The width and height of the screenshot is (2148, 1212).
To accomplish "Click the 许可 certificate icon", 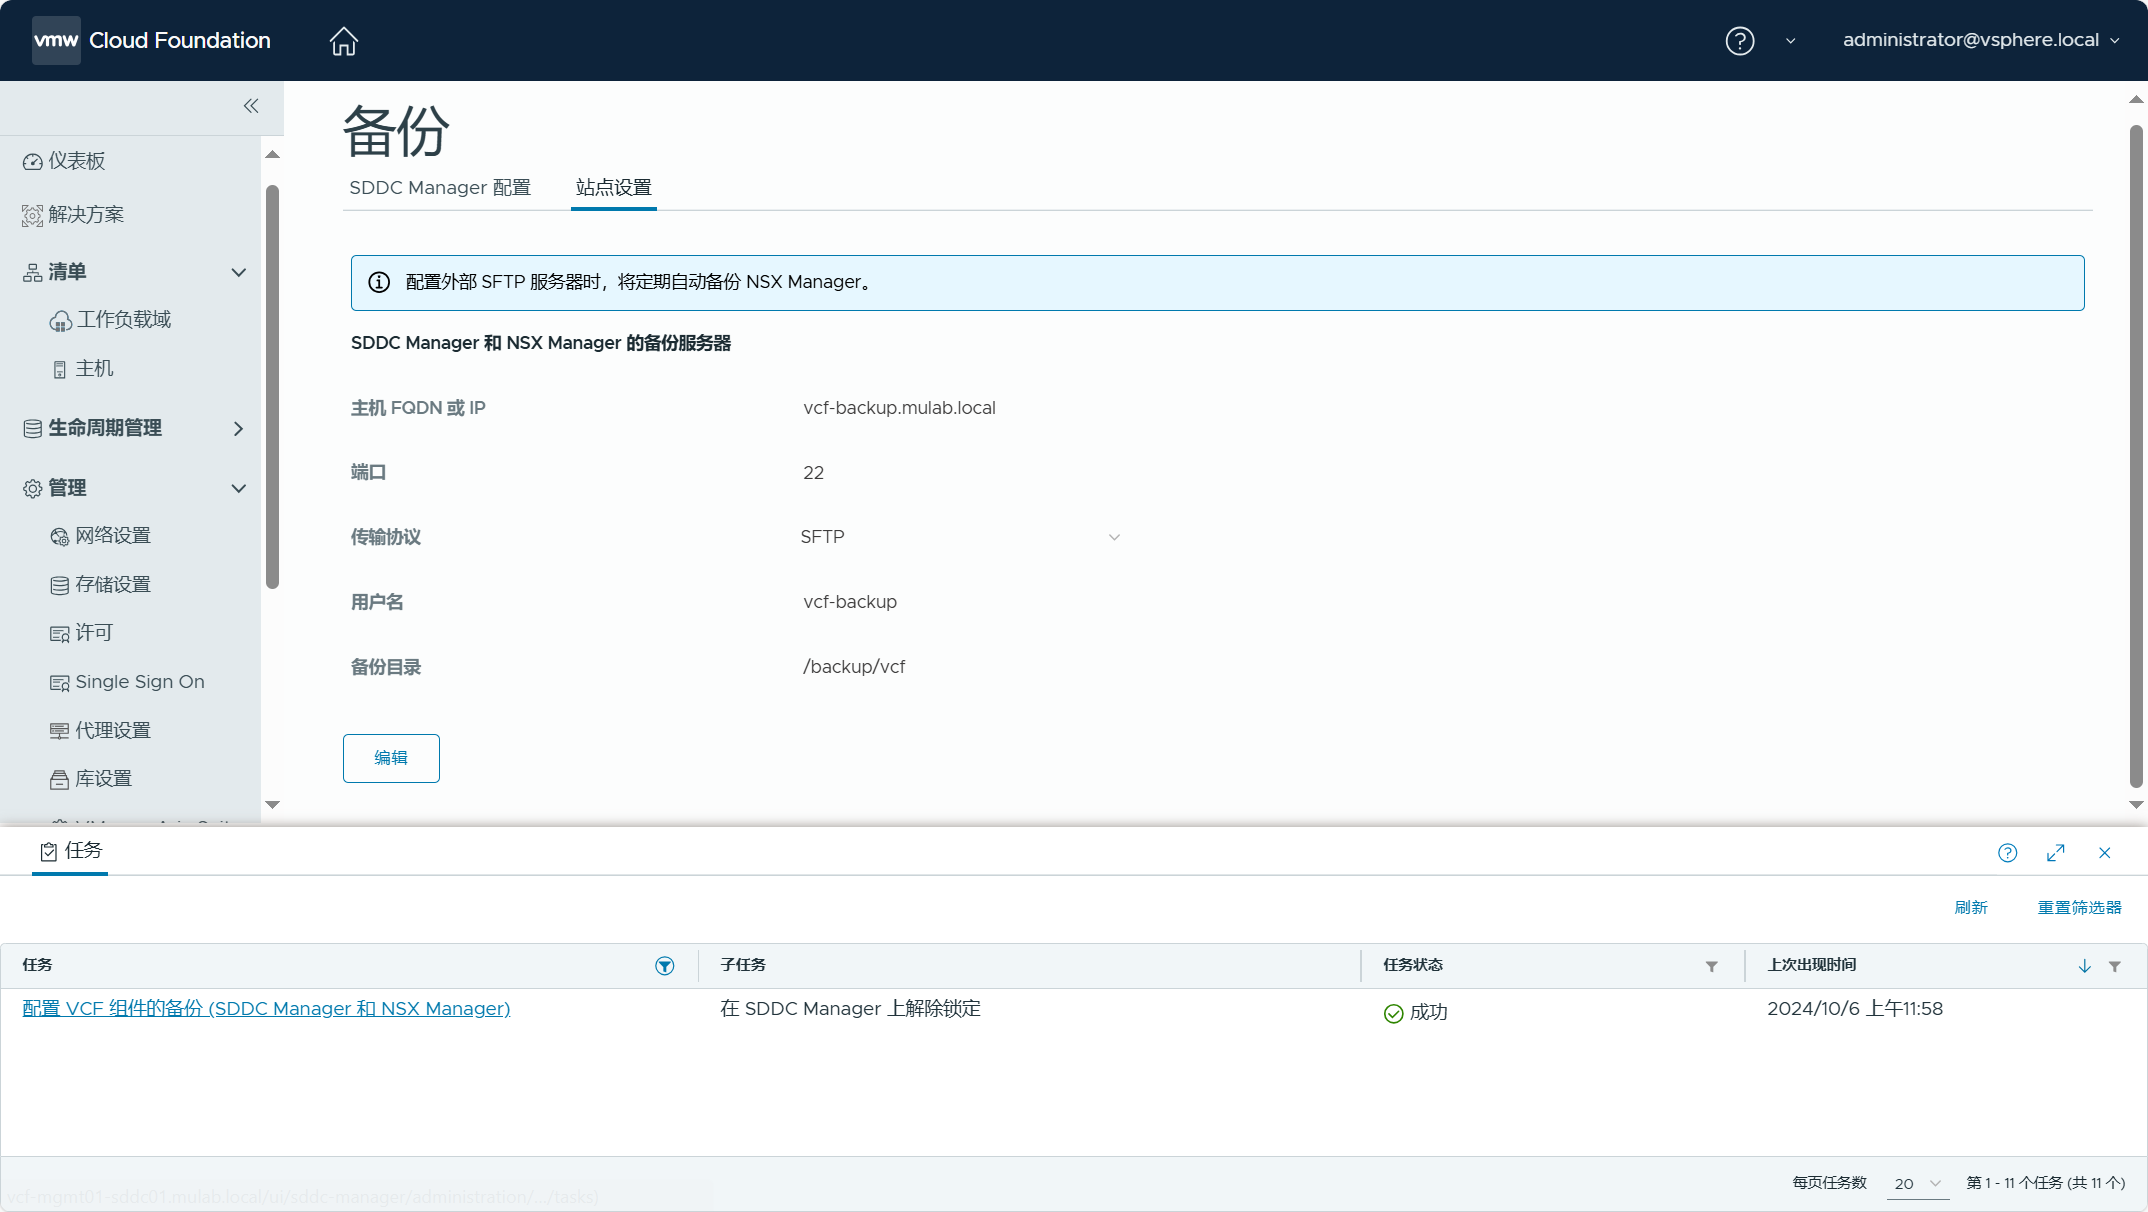I will coord(59,634).
